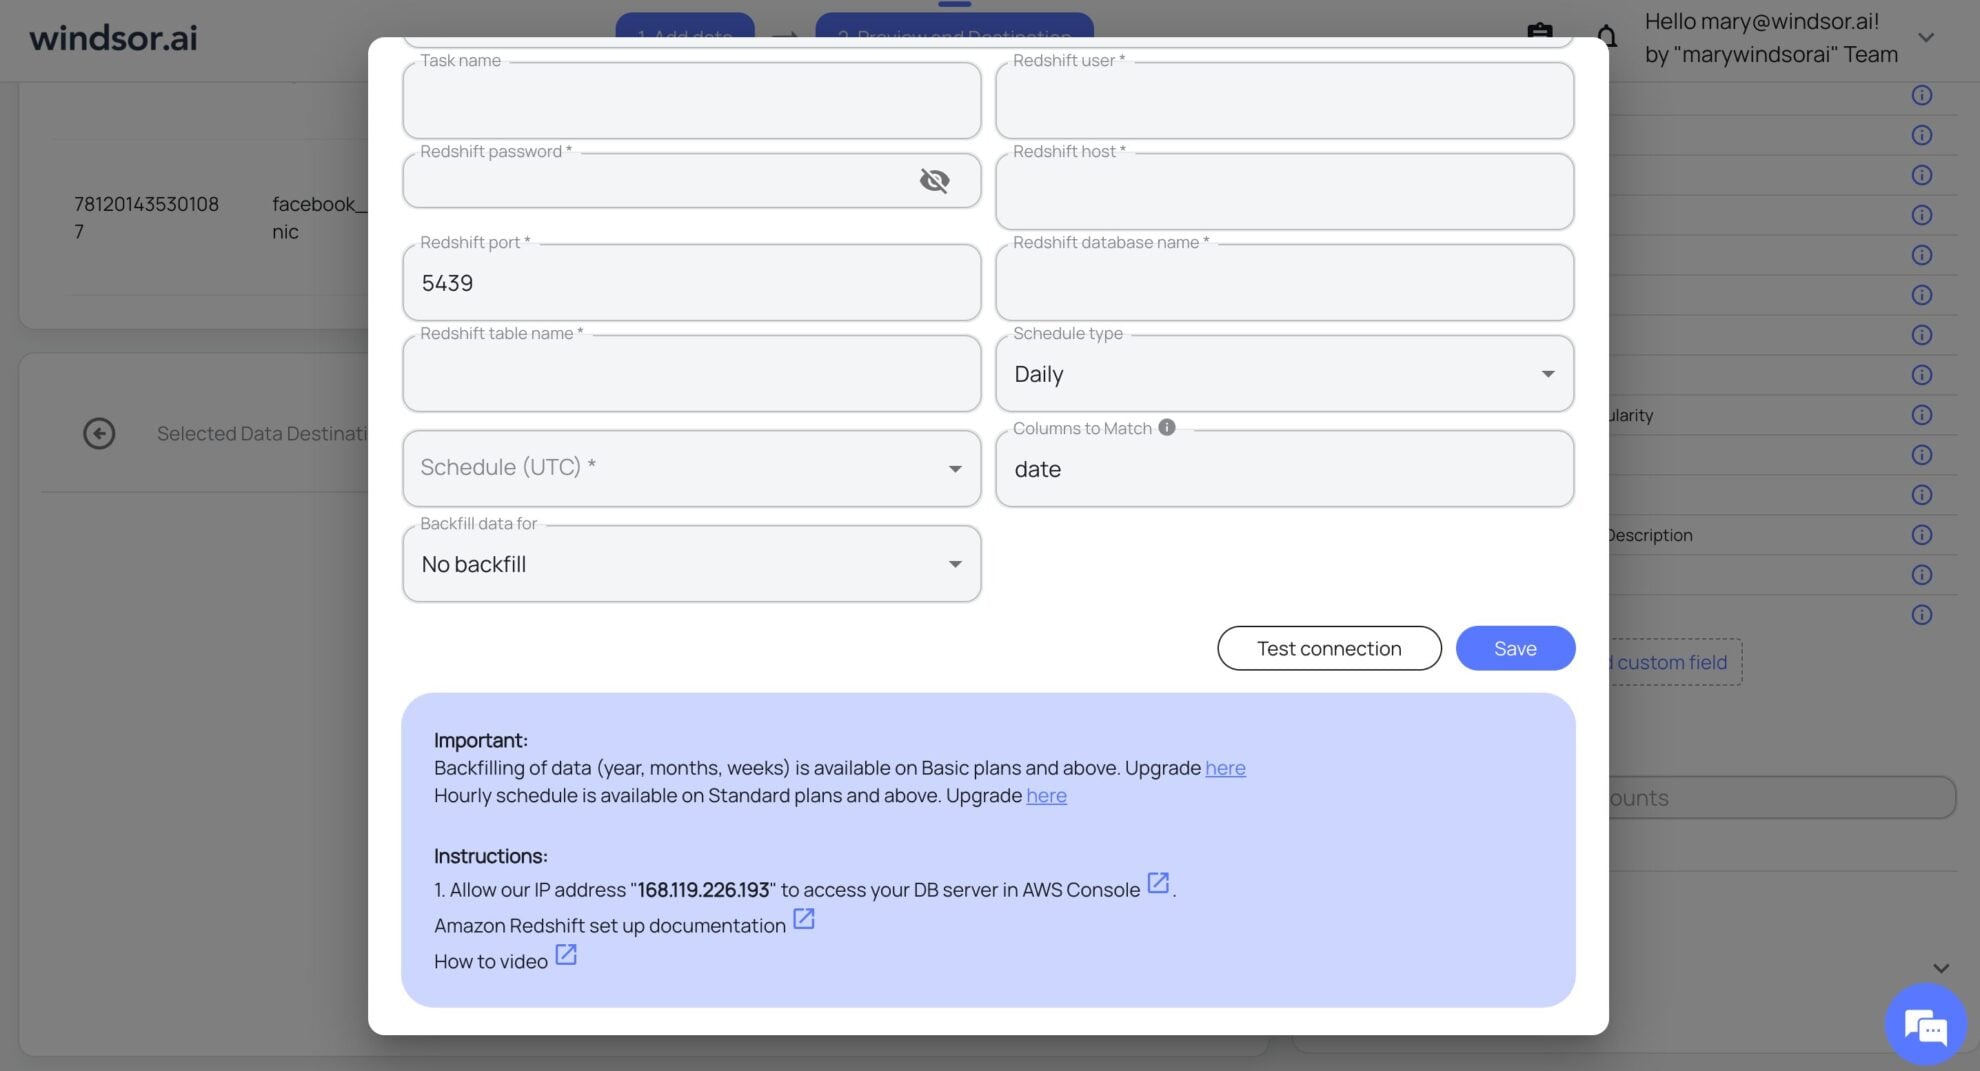1980x1071 pixels.
Task: Click the Save button
Action: 1514,648
